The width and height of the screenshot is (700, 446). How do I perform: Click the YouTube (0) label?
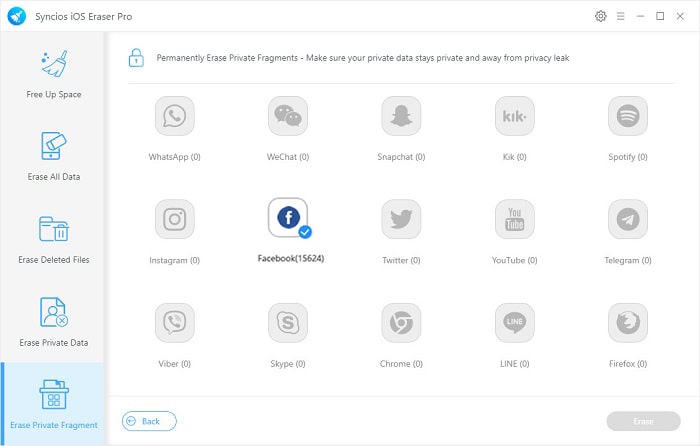point(515,260)
